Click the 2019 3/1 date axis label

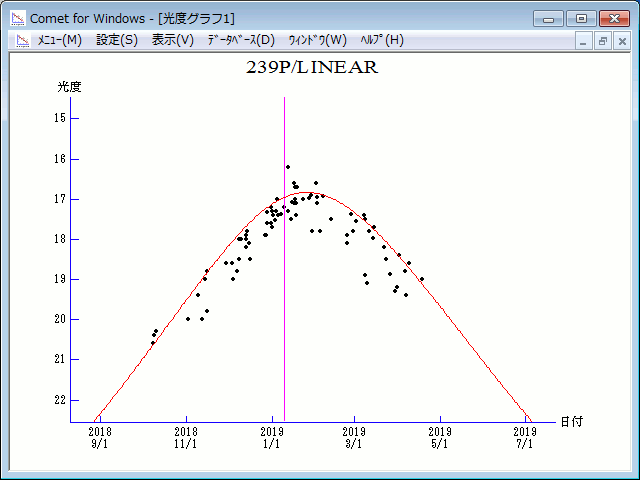click(x=354, y=438)
